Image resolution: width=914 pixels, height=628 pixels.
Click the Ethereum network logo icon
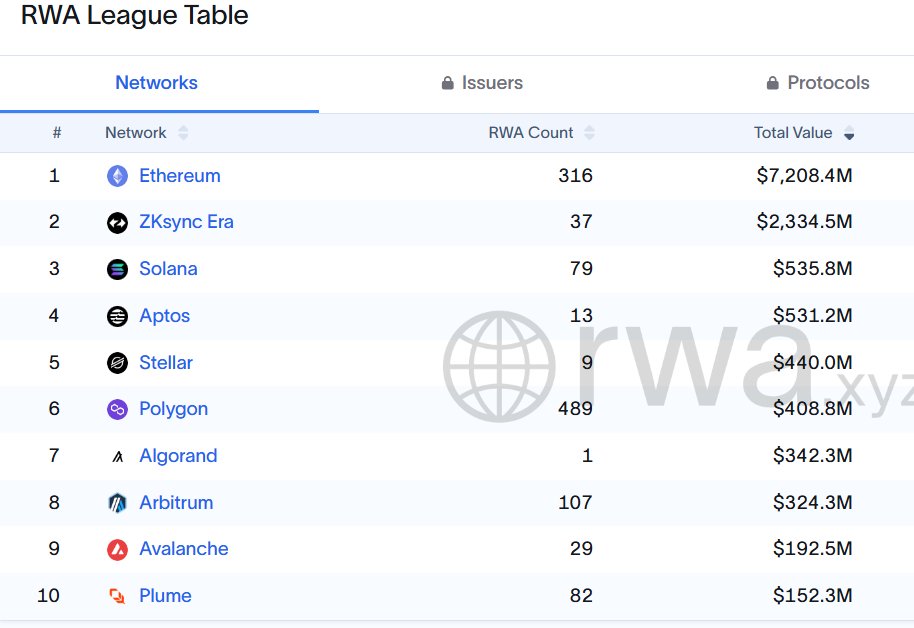[117, 176]
